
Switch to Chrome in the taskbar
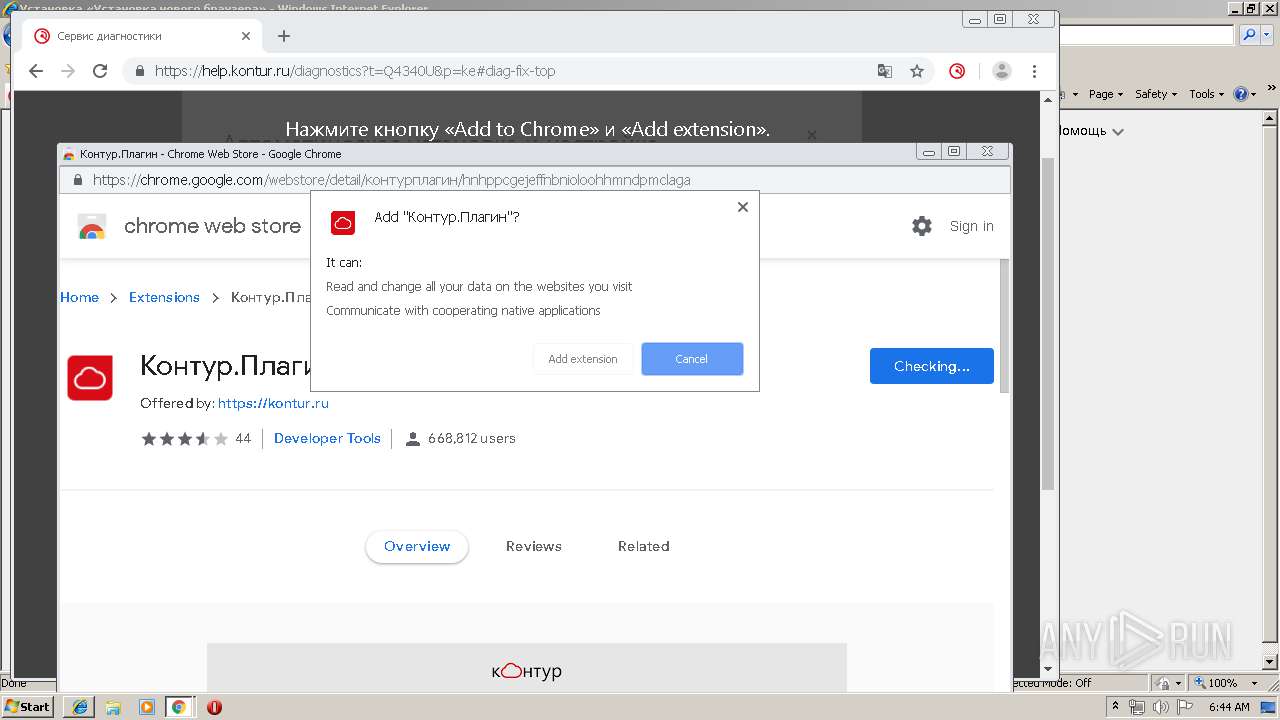click(x=179, y=707)
